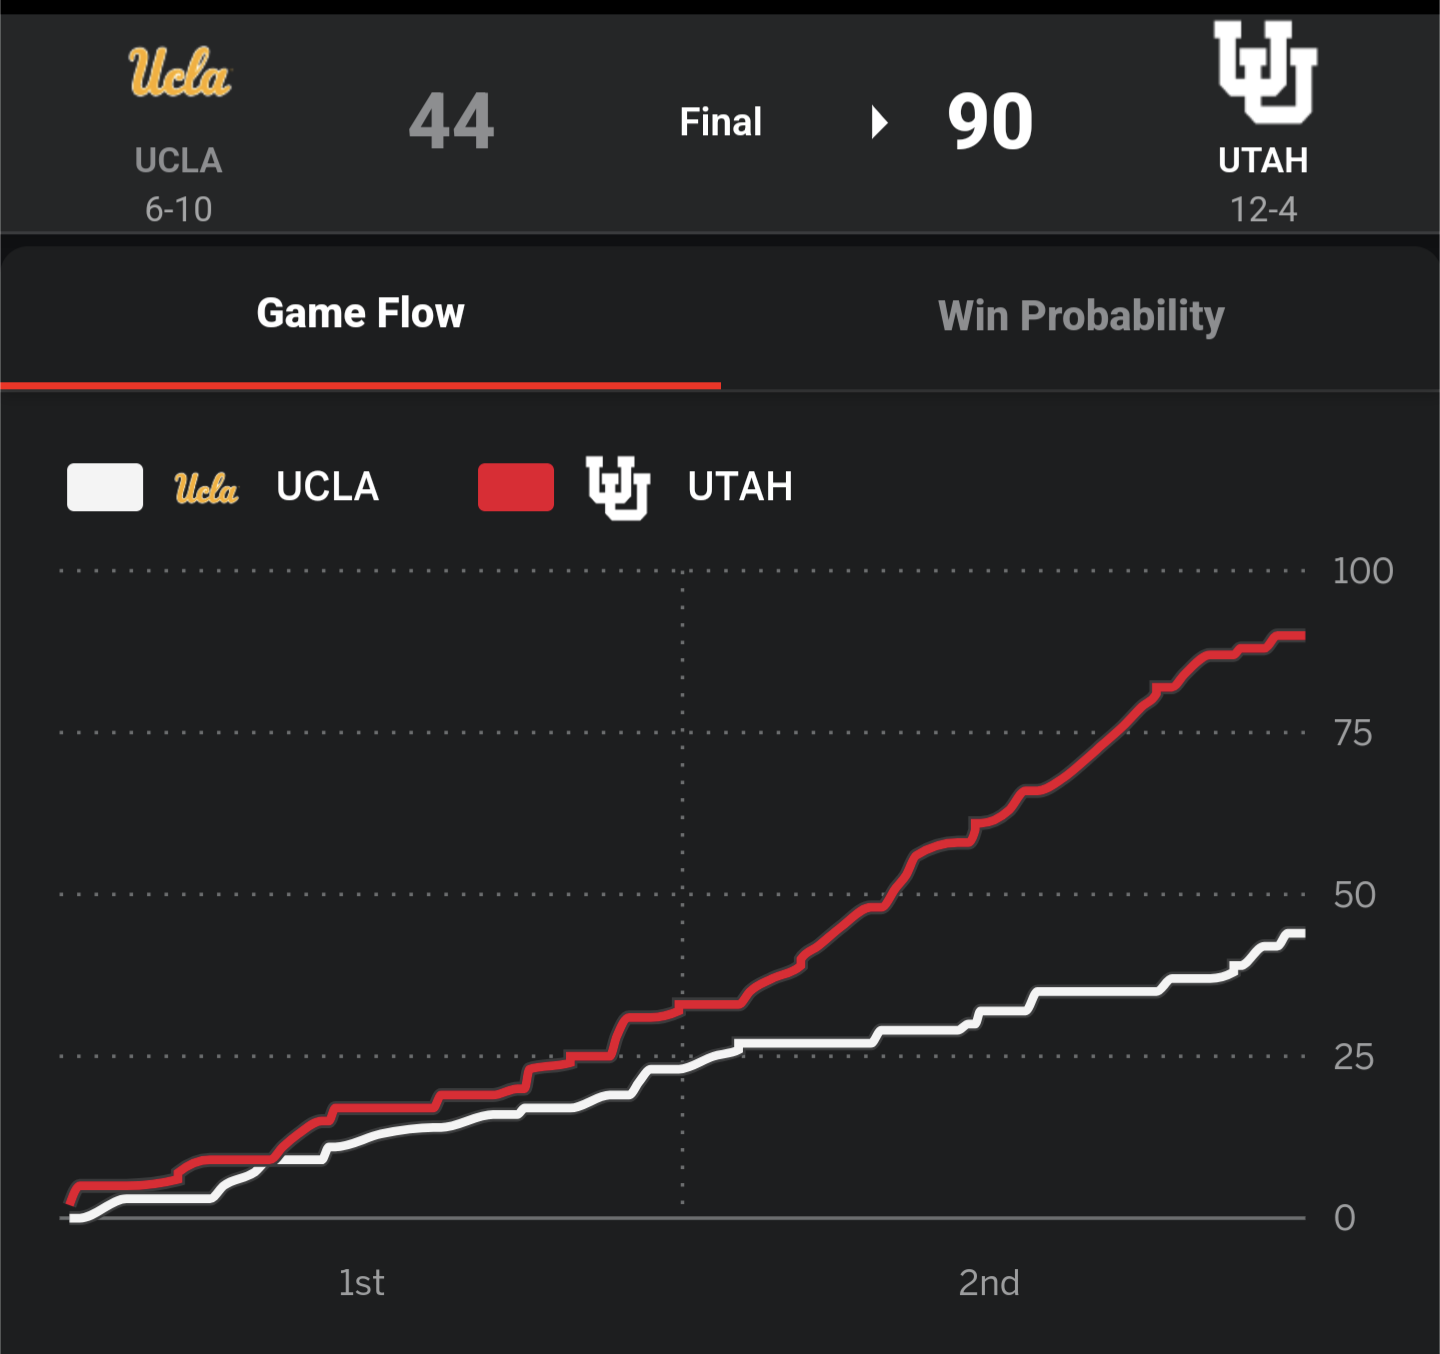1440x1354 pixels.
Task: Tap the Utah logo in the score header
Action: [1264, 72]
